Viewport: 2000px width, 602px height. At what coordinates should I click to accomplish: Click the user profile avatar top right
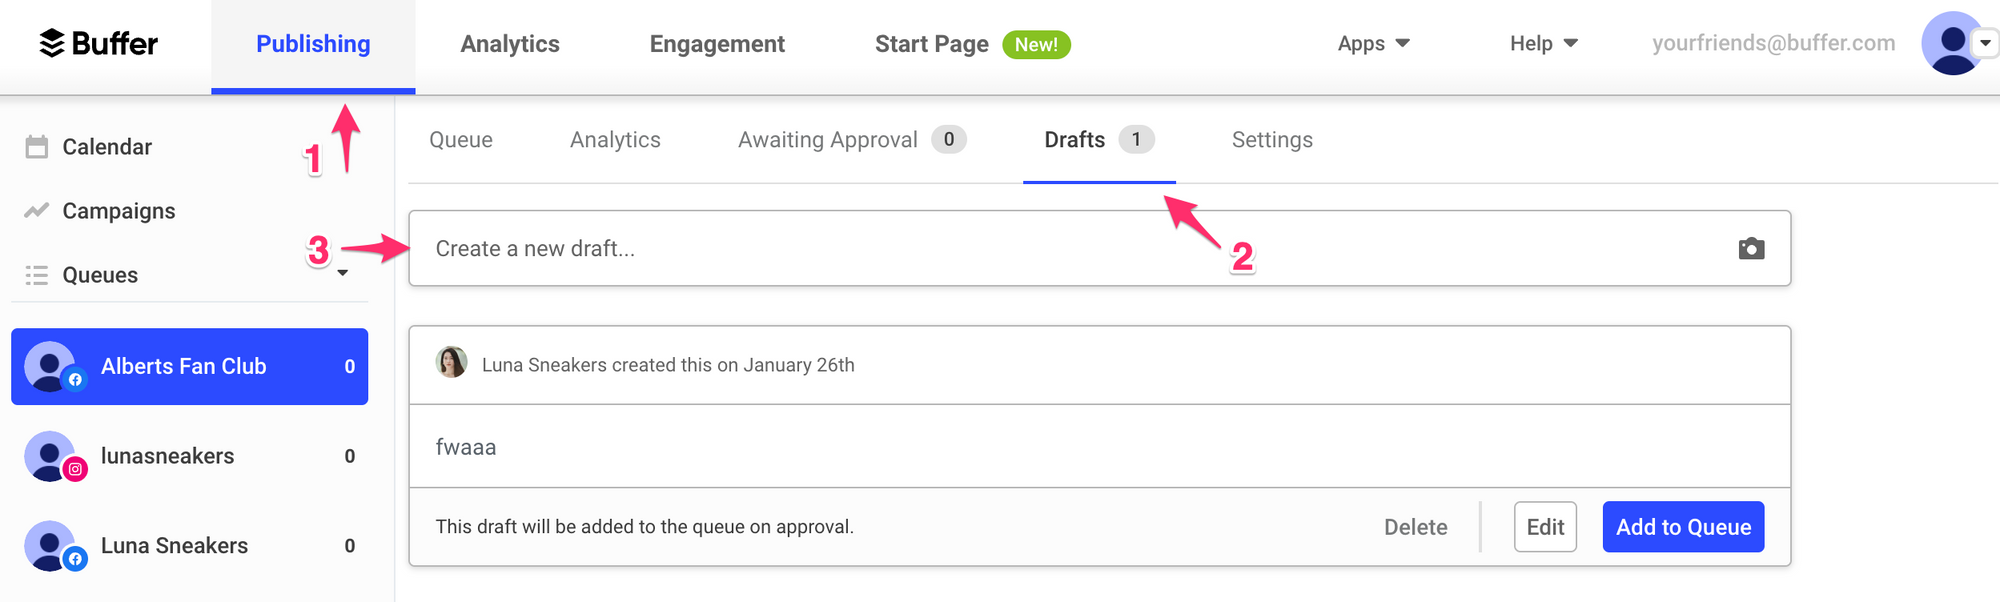tap(1950, 43)
